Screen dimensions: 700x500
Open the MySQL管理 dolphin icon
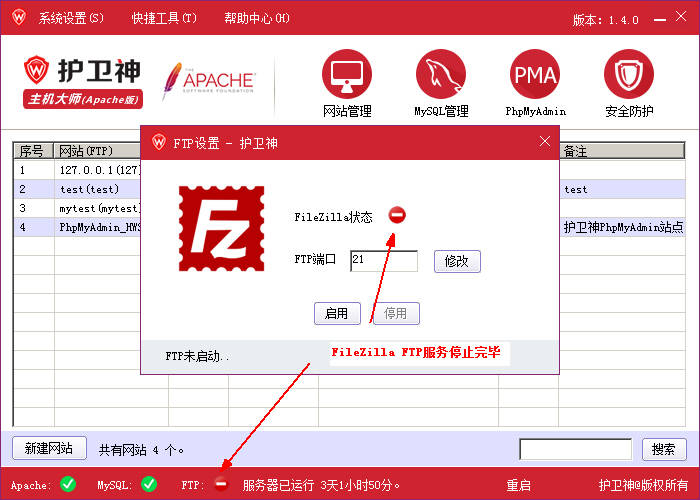click(x=441, y=74)
